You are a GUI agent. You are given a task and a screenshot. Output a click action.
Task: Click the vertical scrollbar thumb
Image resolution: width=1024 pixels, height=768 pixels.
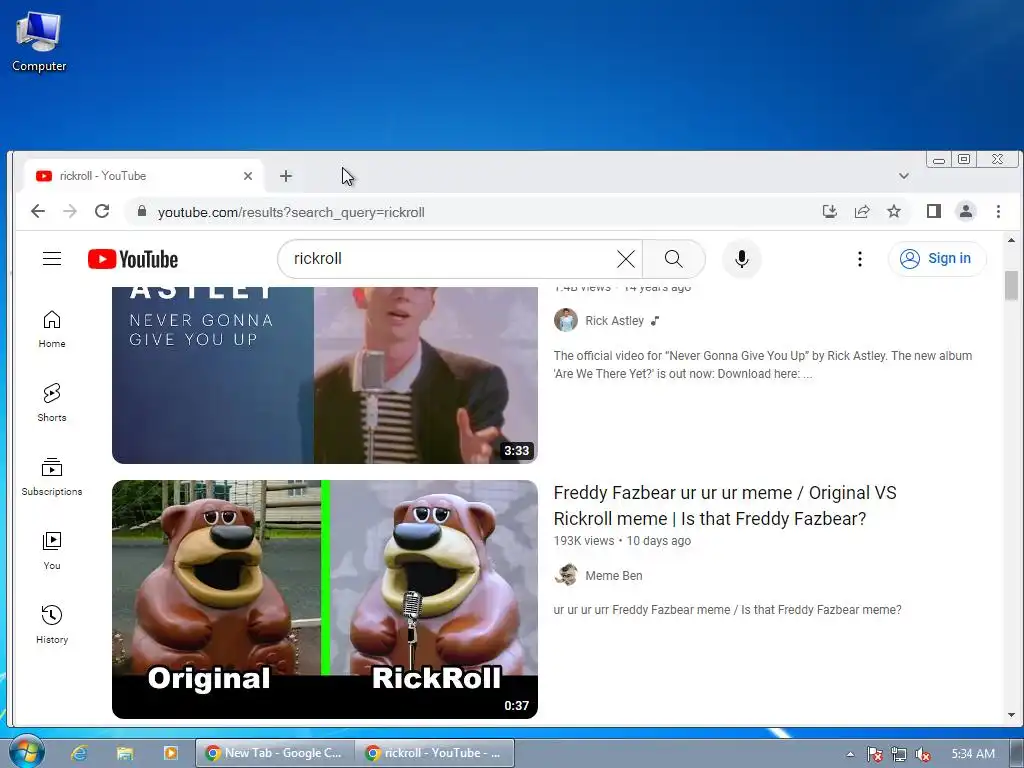click(1011, 285)
